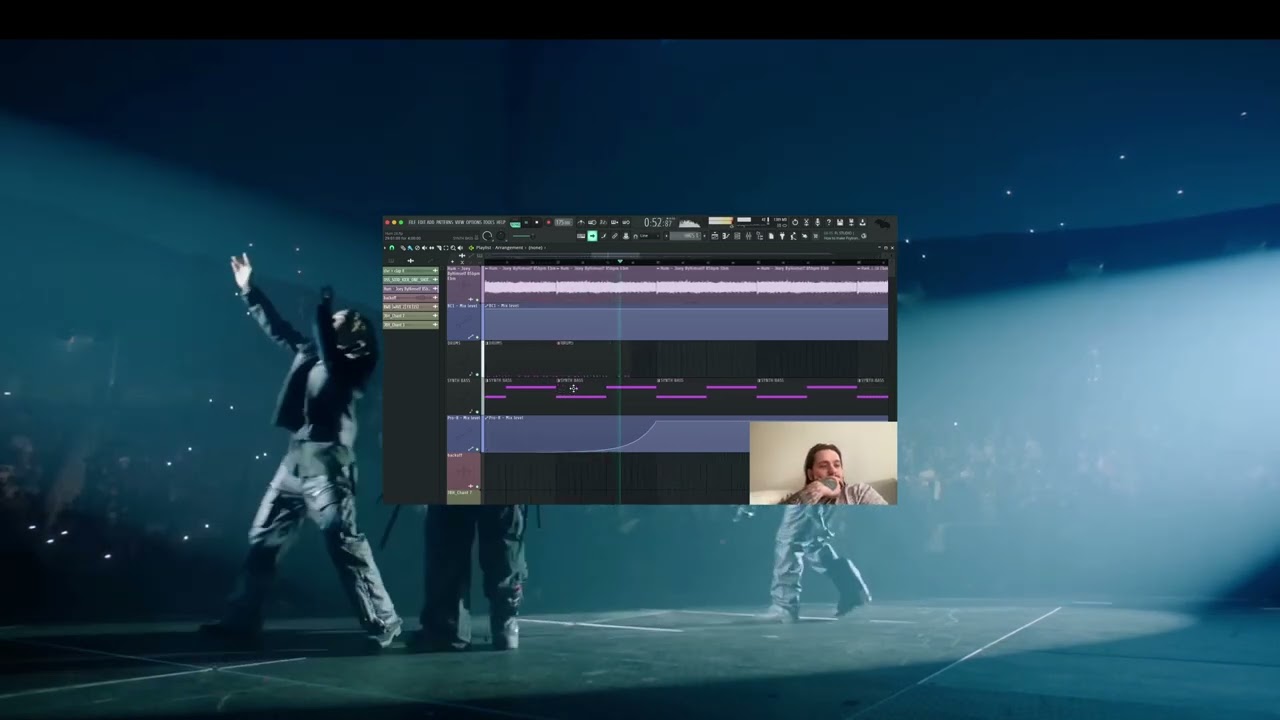
Task: Select the playlist slip tool
Action: click(431, 248)
